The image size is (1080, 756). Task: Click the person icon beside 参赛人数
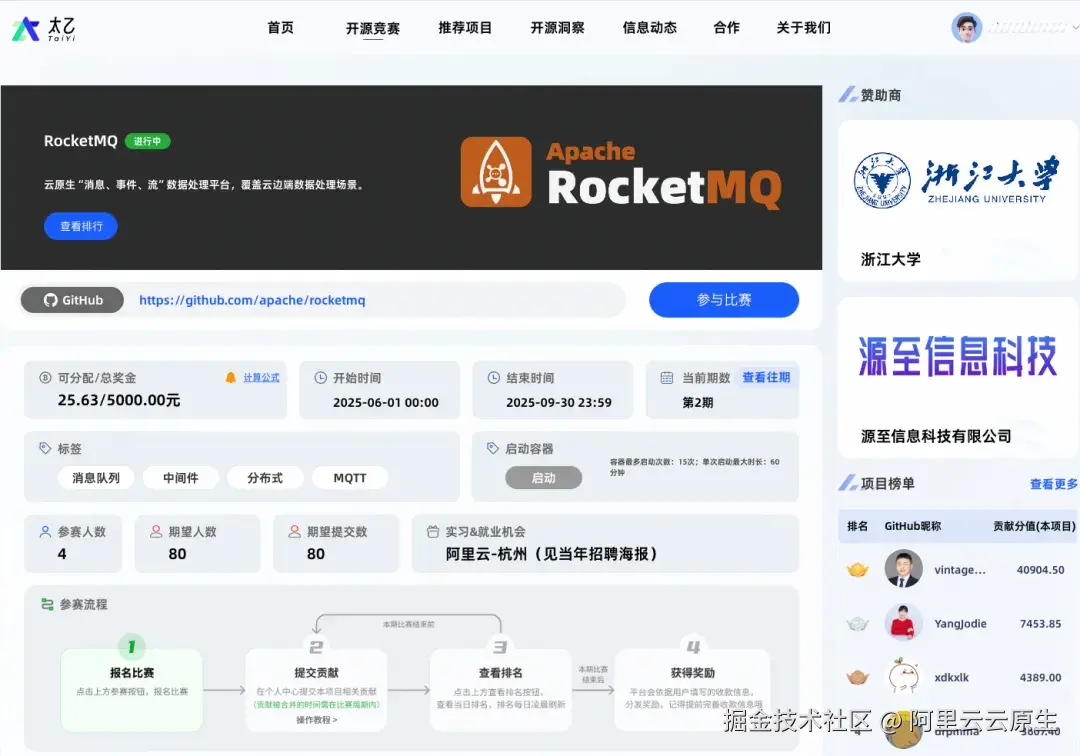pyautogui.click(x=45, y=532)
